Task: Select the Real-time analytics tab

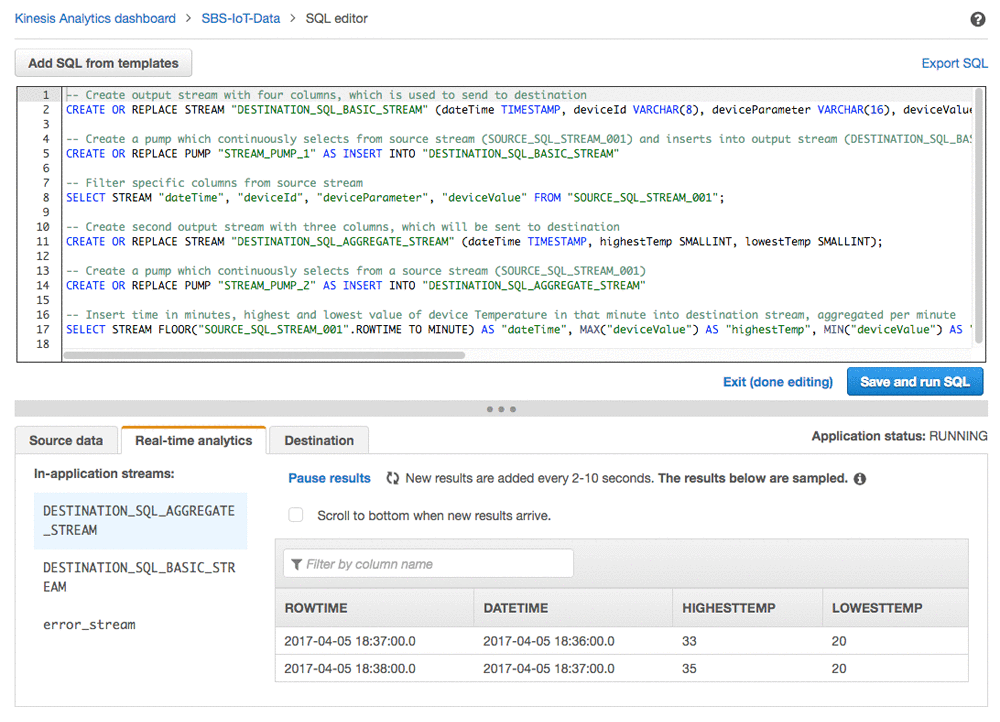Action: tap(193, 441)
